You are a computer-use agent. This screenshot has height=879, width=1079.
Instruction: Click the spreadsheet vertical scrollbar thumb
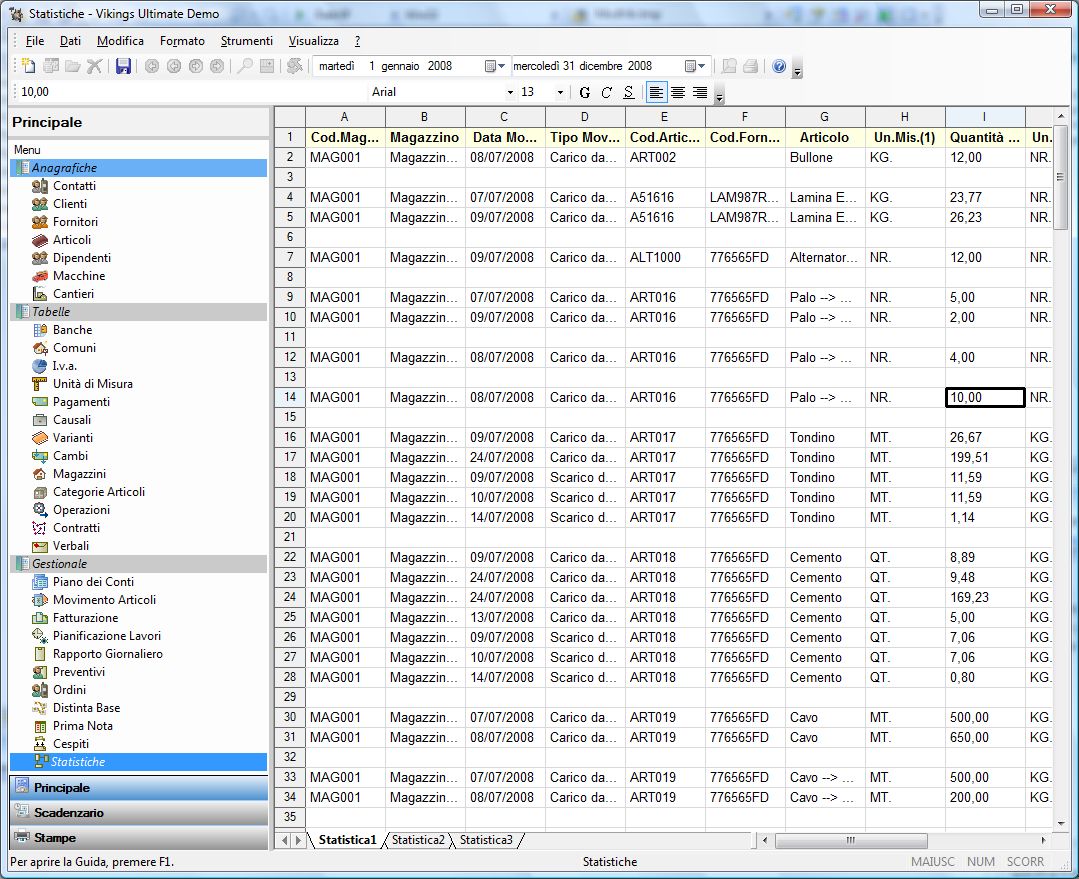click(1060, 177)
